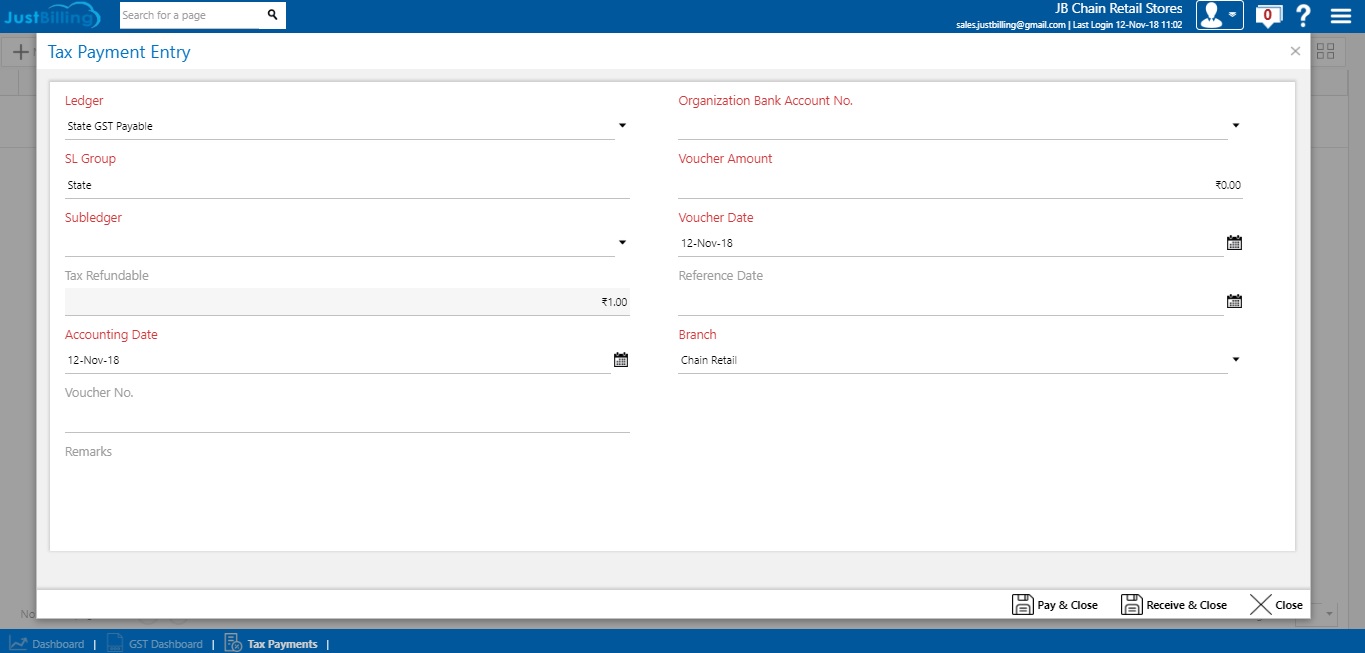The width and height of the screenshot is (1365, 653).
Task: Focus the Search for a page field
Action: [190, 15]
